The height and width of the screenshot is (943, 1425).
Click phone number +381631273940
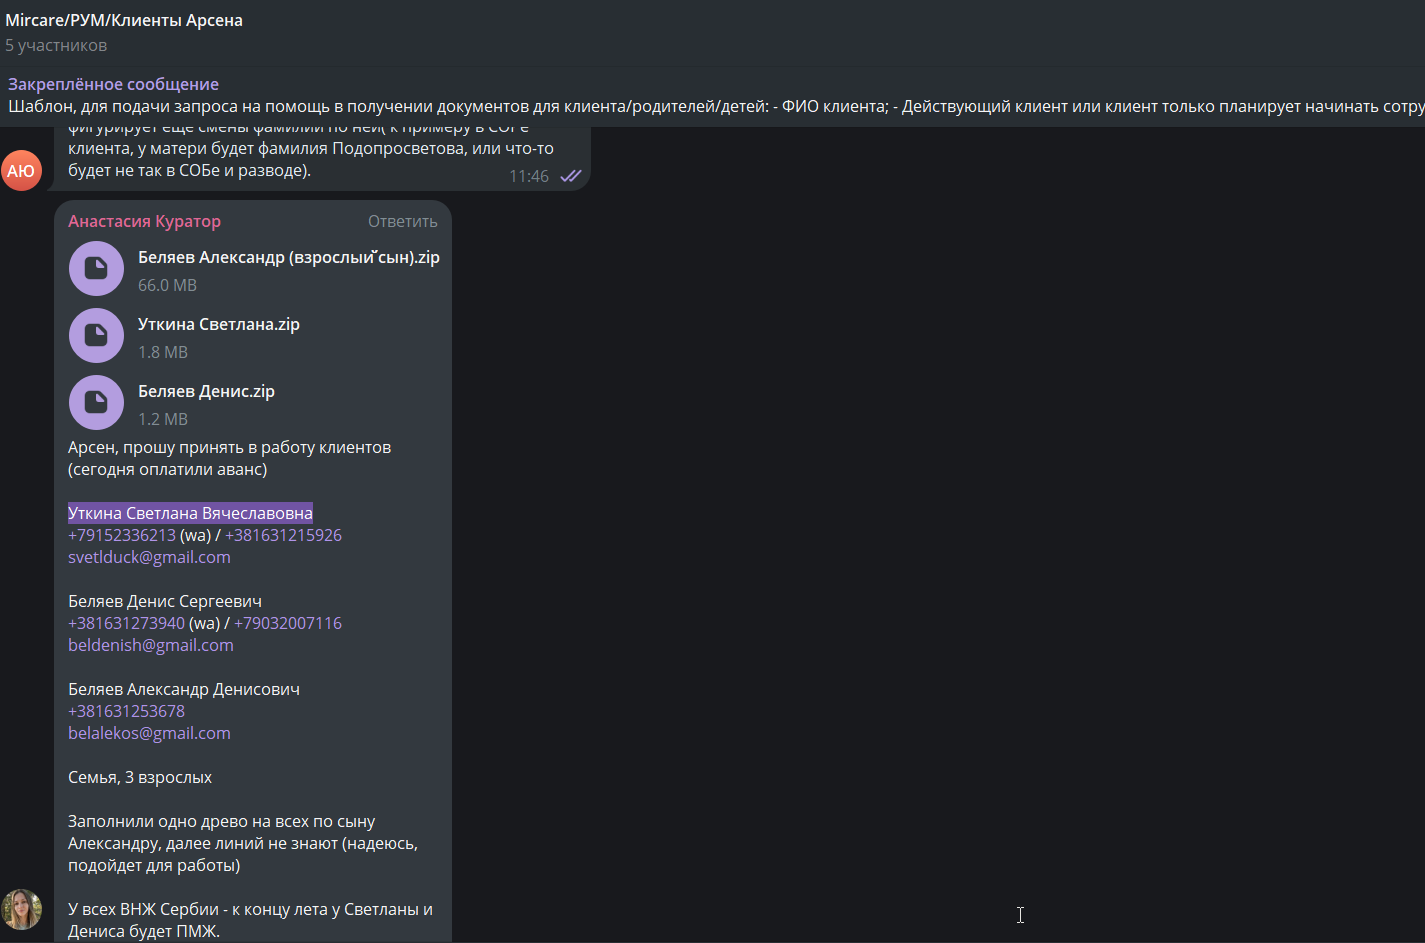[x=126, y=623]
